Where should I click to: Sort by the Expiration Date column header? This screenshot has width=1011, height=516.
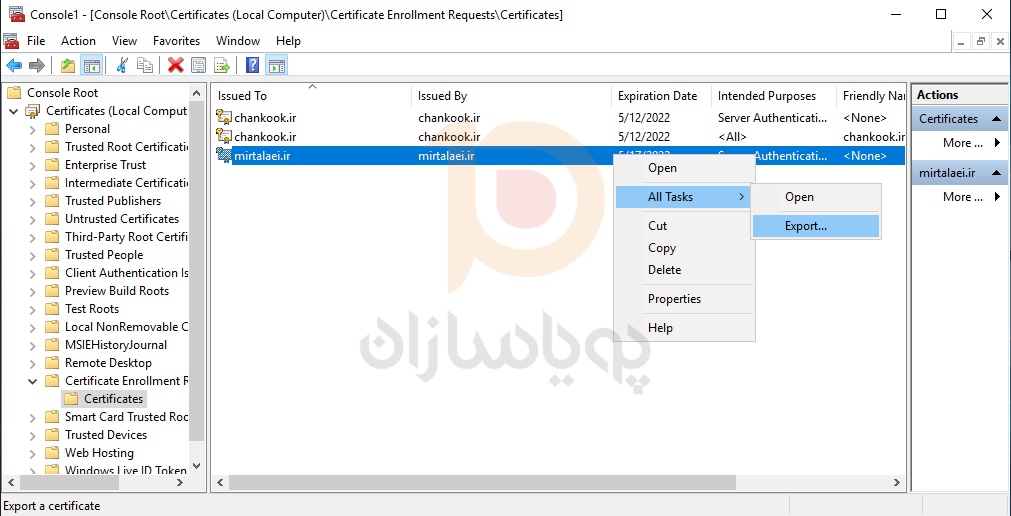[x=657, y=96]
